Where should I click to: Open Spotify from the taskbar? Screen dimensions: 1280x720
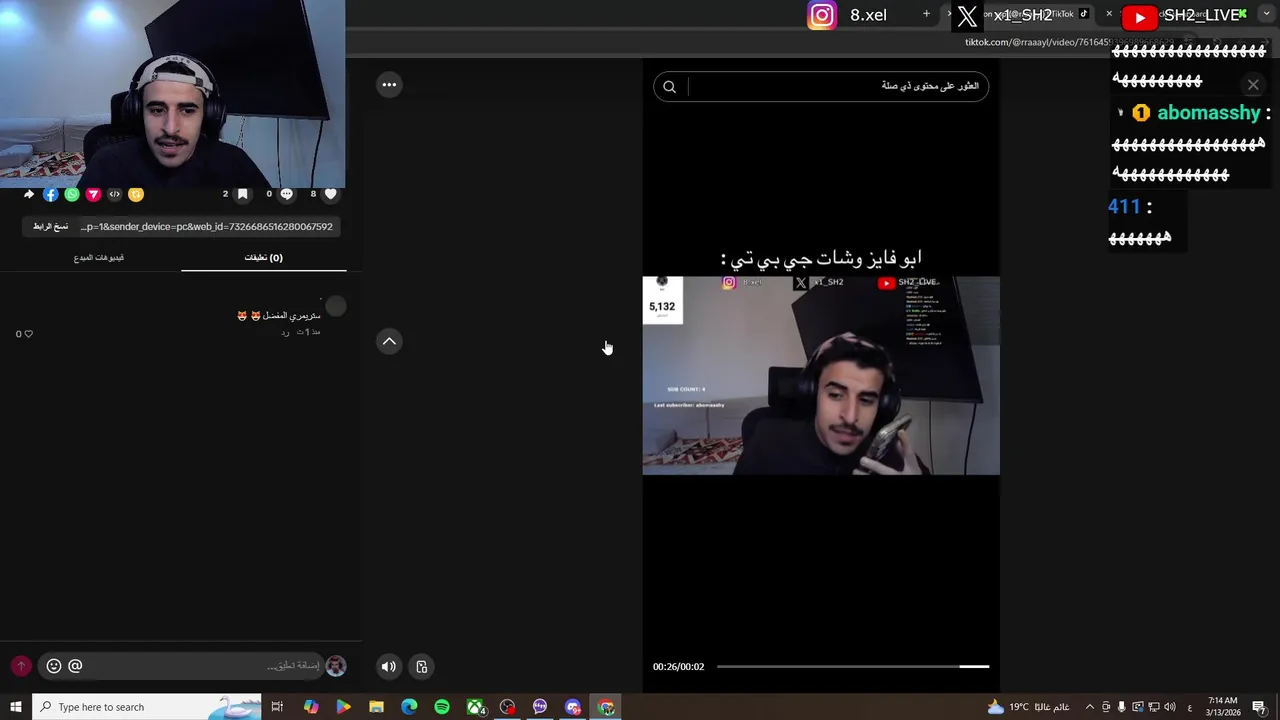coord(442,707)
